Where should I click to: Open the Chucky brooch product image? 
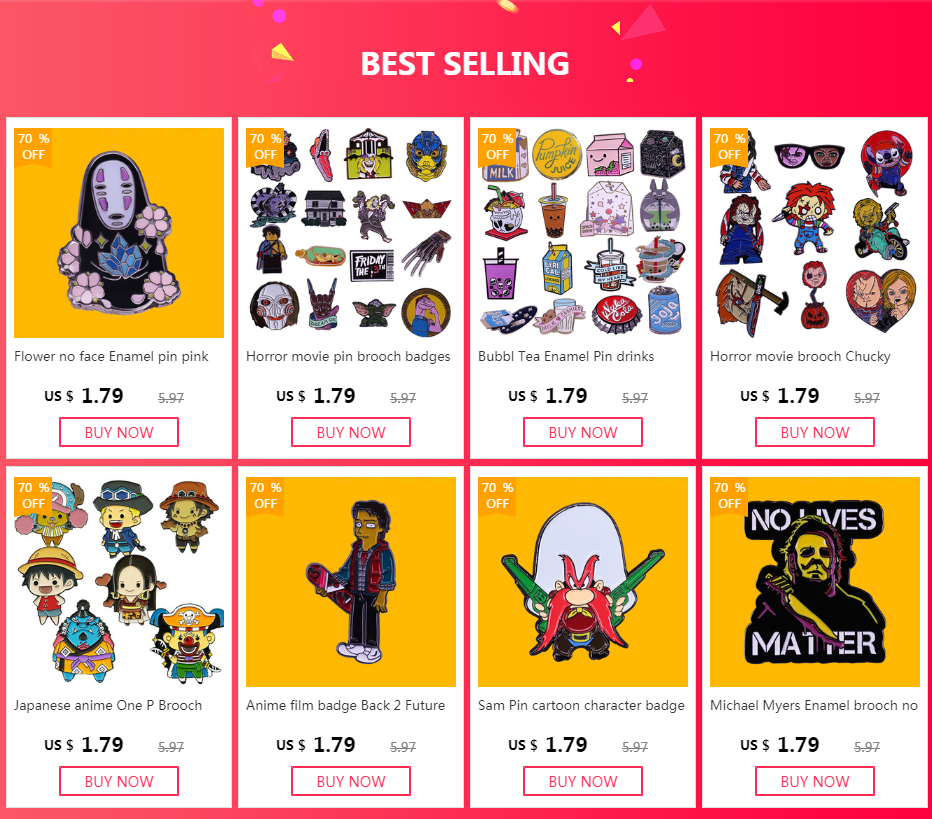click(x=815, y=232)
